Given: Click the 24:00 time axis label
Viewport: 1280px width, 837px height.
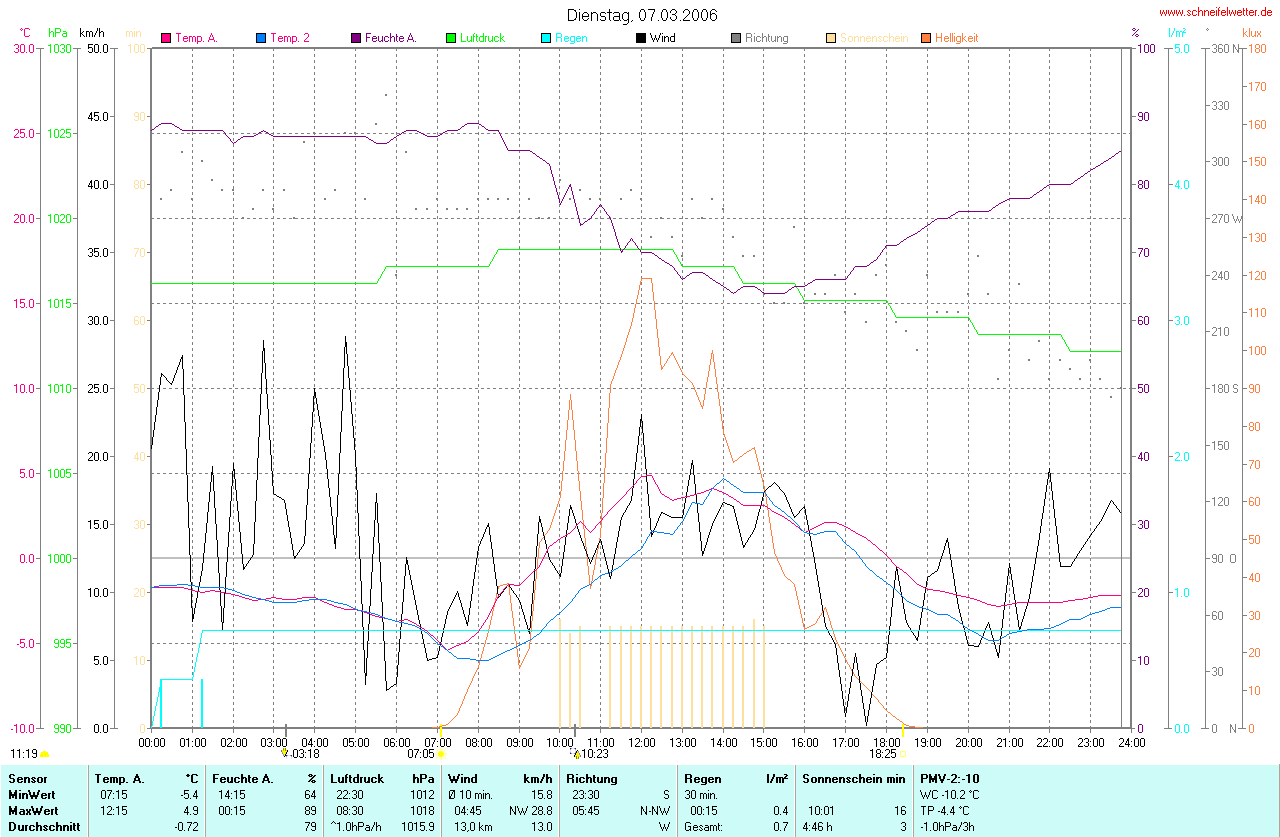Looking at the screenshot, I should pyautogui.click(x=1131, y=742).
